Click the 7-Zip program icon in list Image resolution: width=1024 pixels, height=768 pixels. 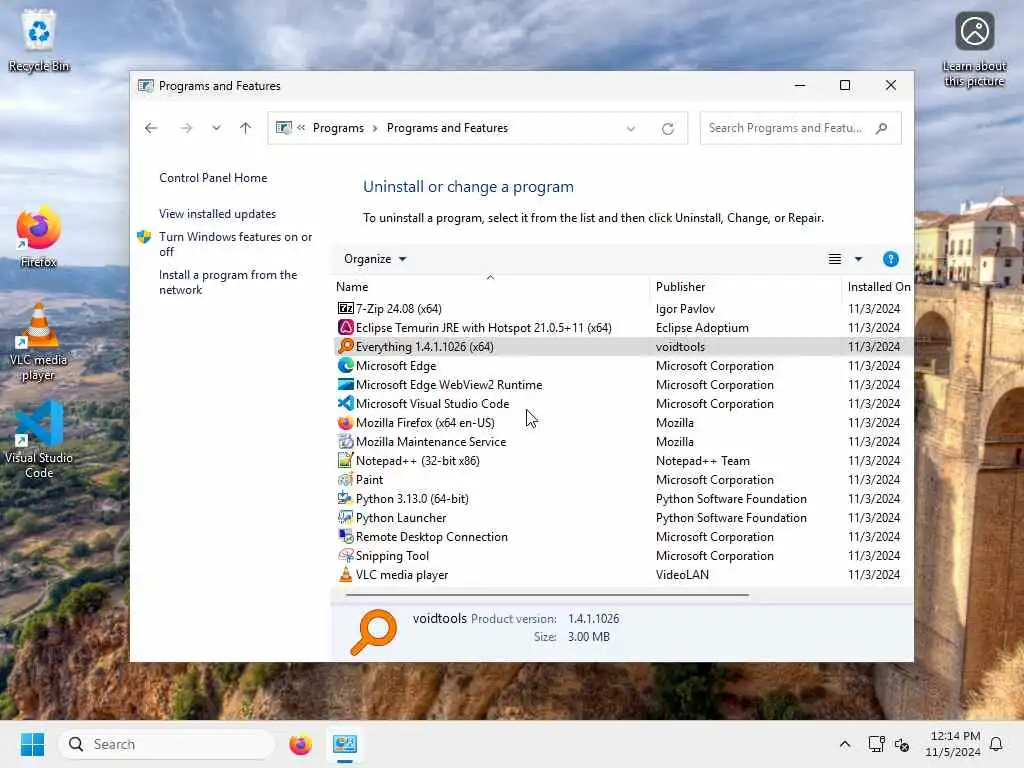pos(345,308)
